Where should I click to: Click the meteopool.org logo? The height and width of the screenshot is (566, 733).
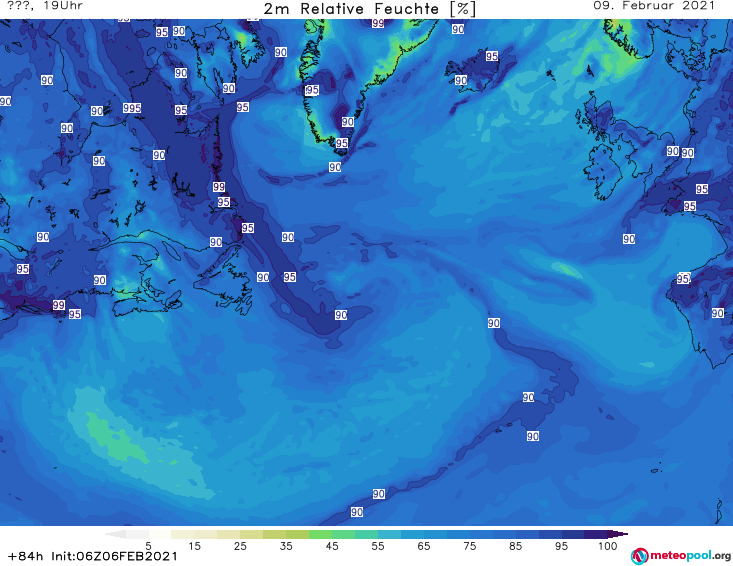(x=681, y=556)
